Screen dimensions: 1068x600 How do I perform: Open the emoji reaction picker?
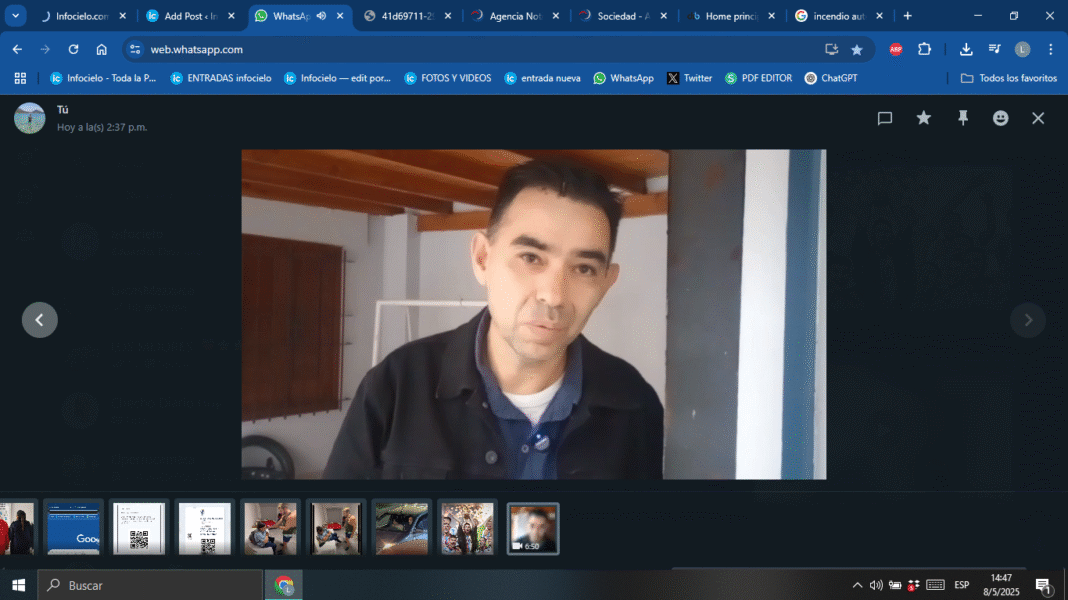point(1000,118)
